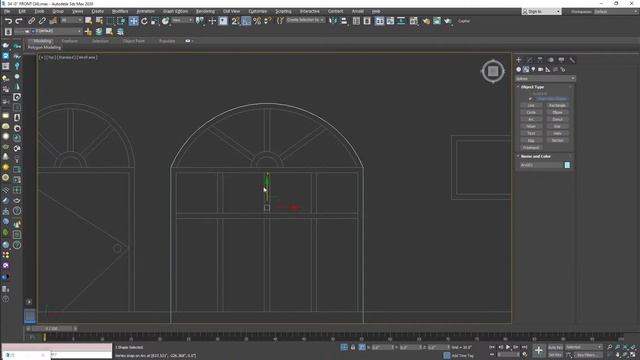Open the selection filter All dropdown
The image size is (640, 360).
coord(71,20)
